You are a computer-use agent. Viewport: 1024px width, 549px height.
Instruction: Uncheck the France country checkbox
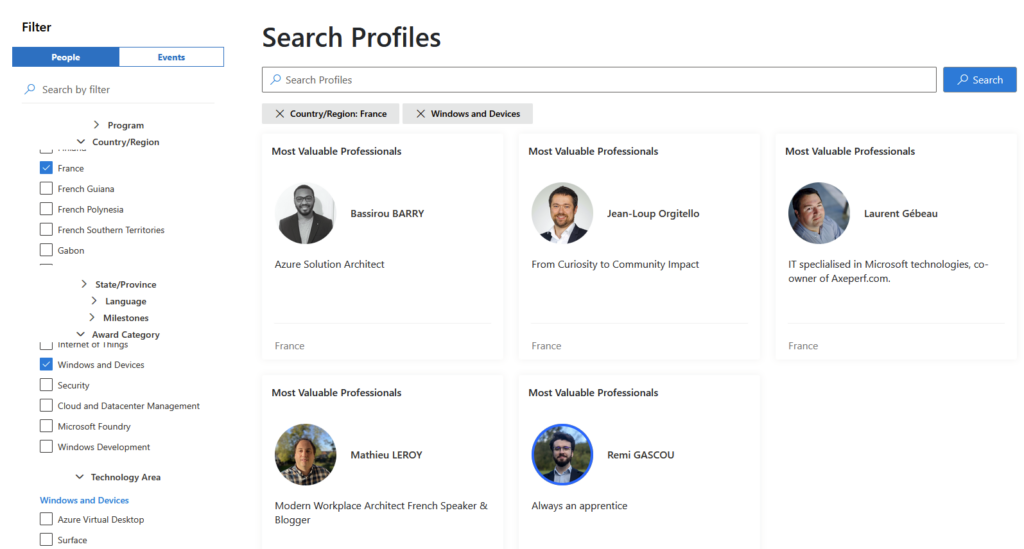(x=46, y=168)
